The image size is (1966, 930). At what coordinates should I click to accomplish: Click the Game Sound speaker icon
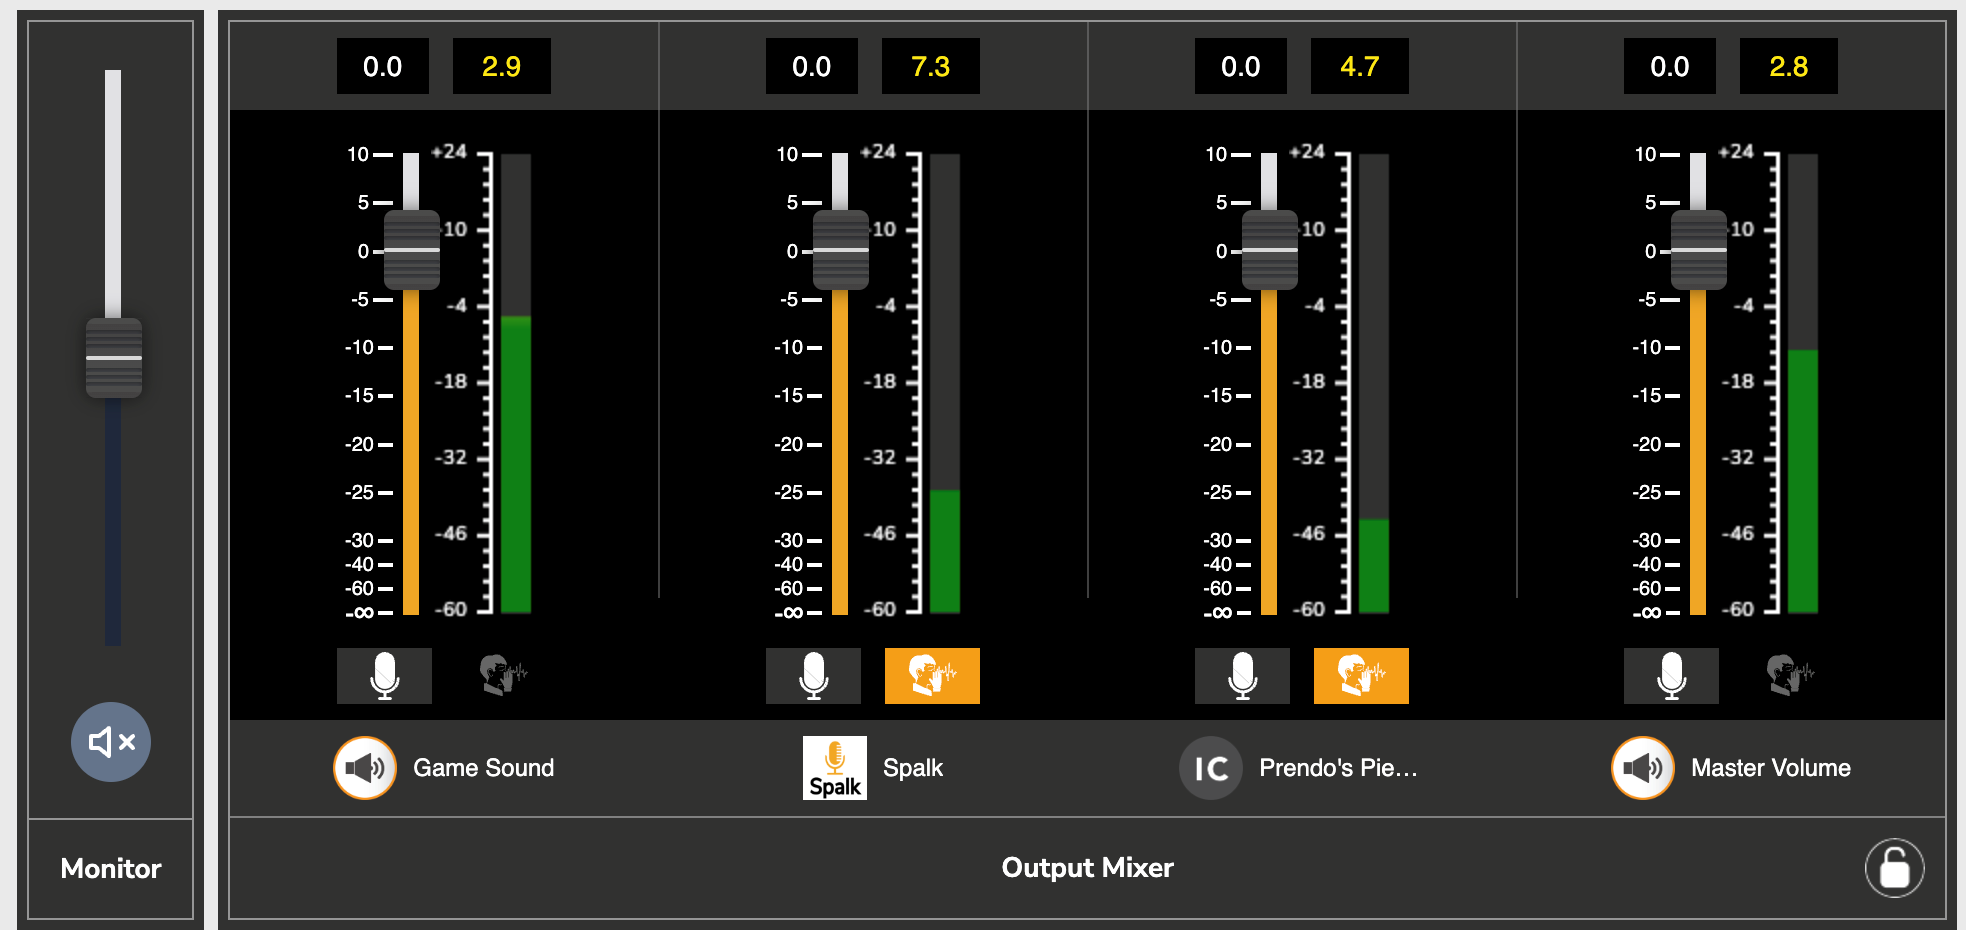365,768
